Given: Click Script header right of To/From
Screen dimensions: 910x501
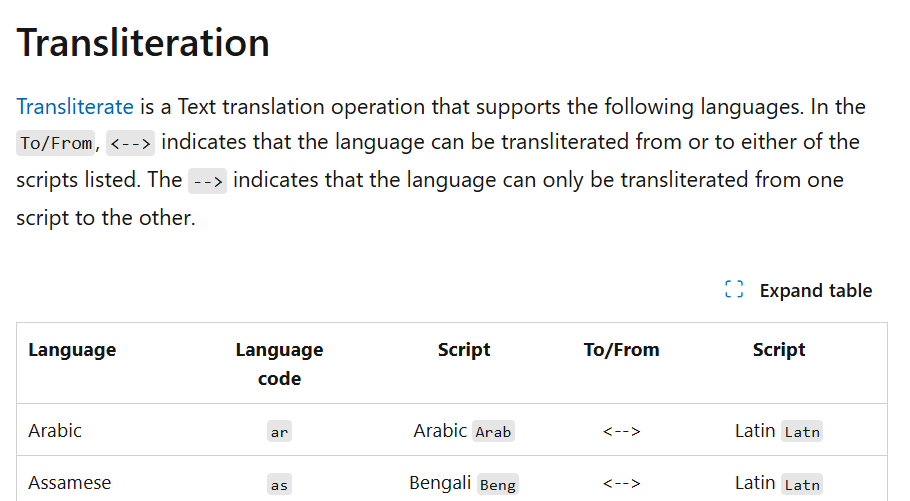Looking at the screenshot, I should tap(779, 350).
